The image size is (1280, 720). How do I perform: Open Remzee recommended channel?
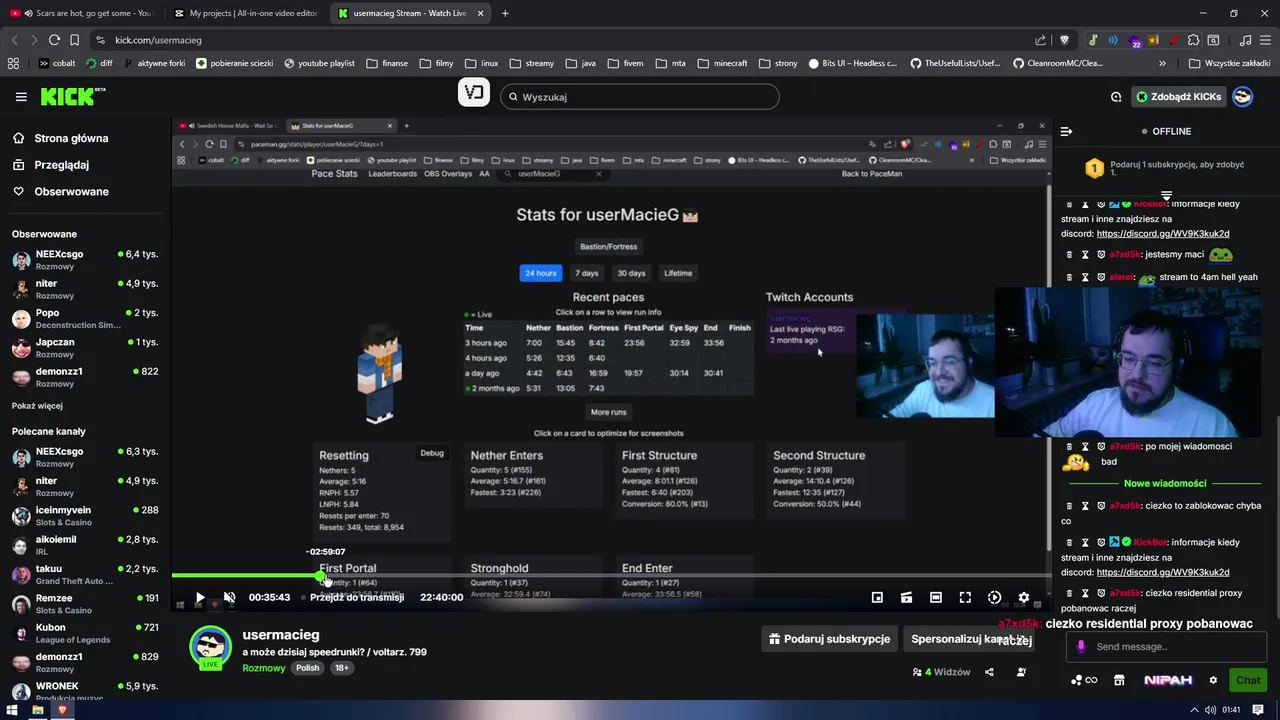[84, 604]
